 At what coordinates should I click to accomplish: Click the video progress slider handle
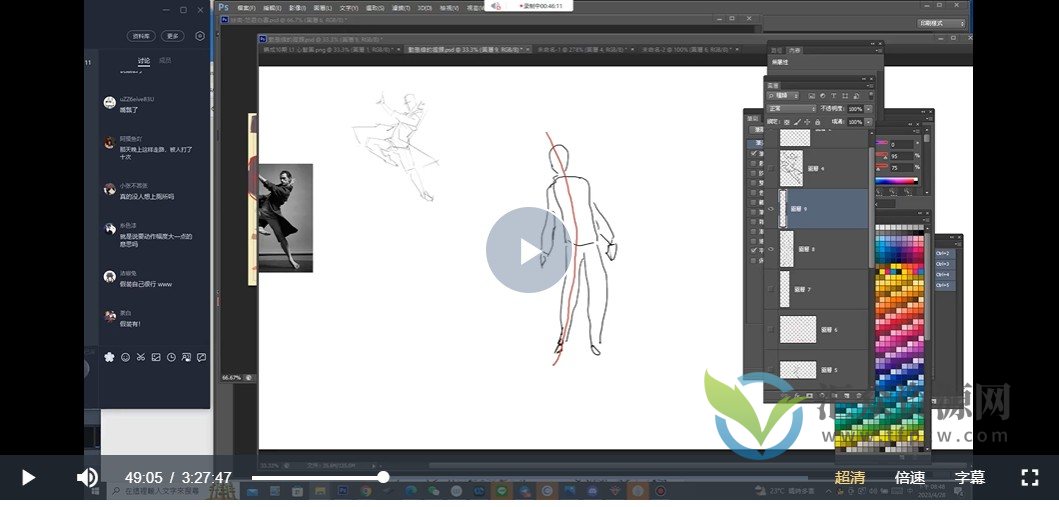click(383, 477)
